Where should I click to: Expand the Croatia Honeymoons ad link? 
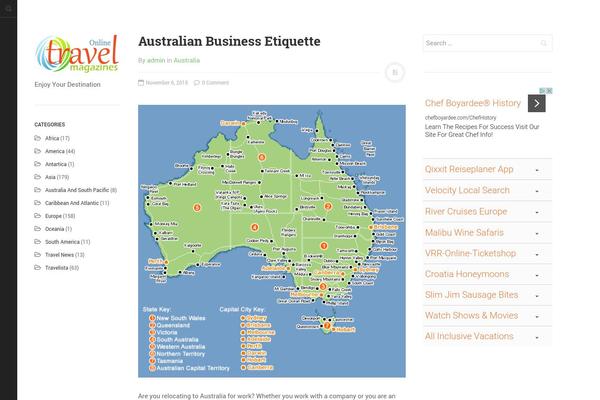coord(488,274)
